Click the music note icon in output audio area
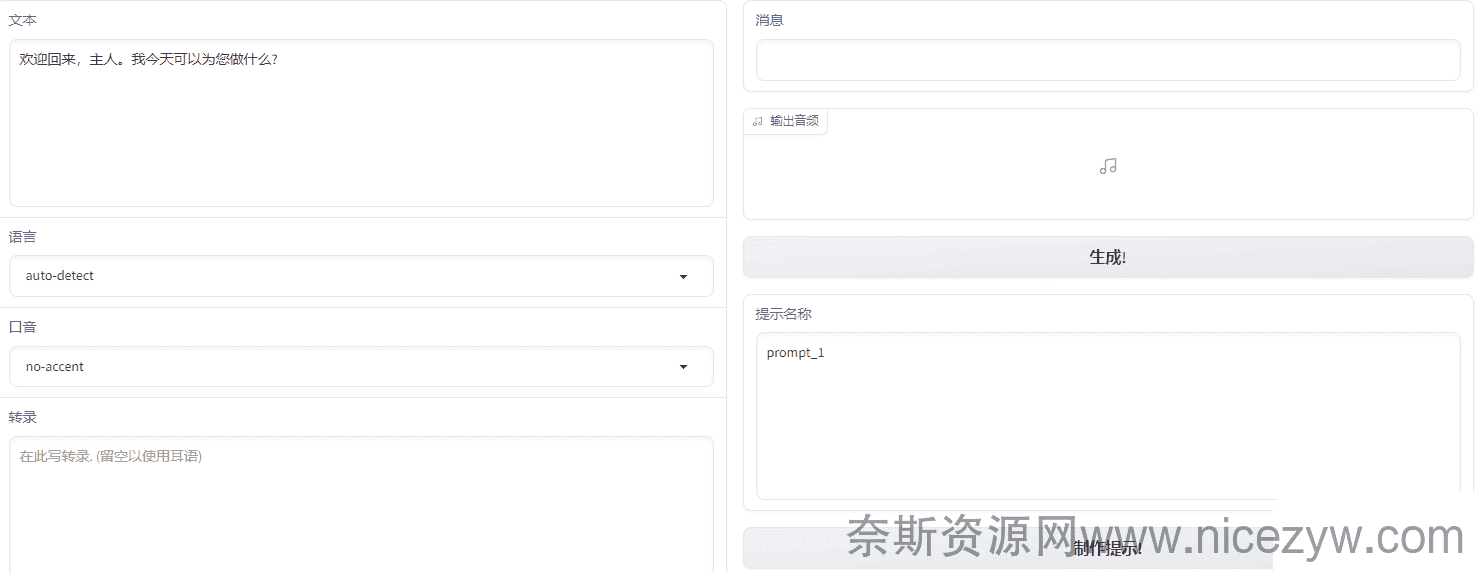 (x=1108, y=166)
